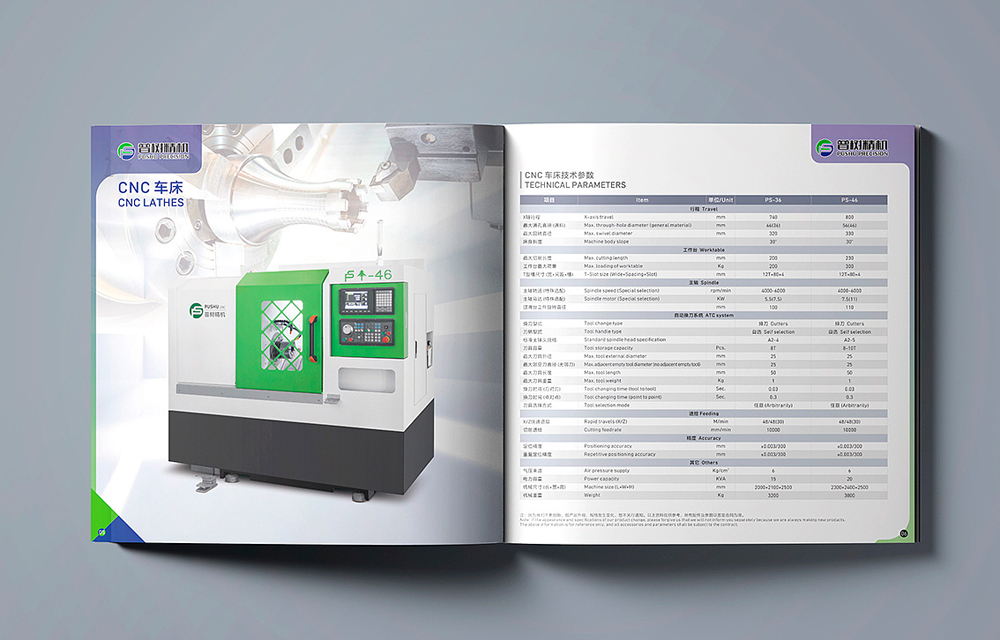Select the PS-36 column header
Viewport: 1000px width, 640px height.
(773, 200)
